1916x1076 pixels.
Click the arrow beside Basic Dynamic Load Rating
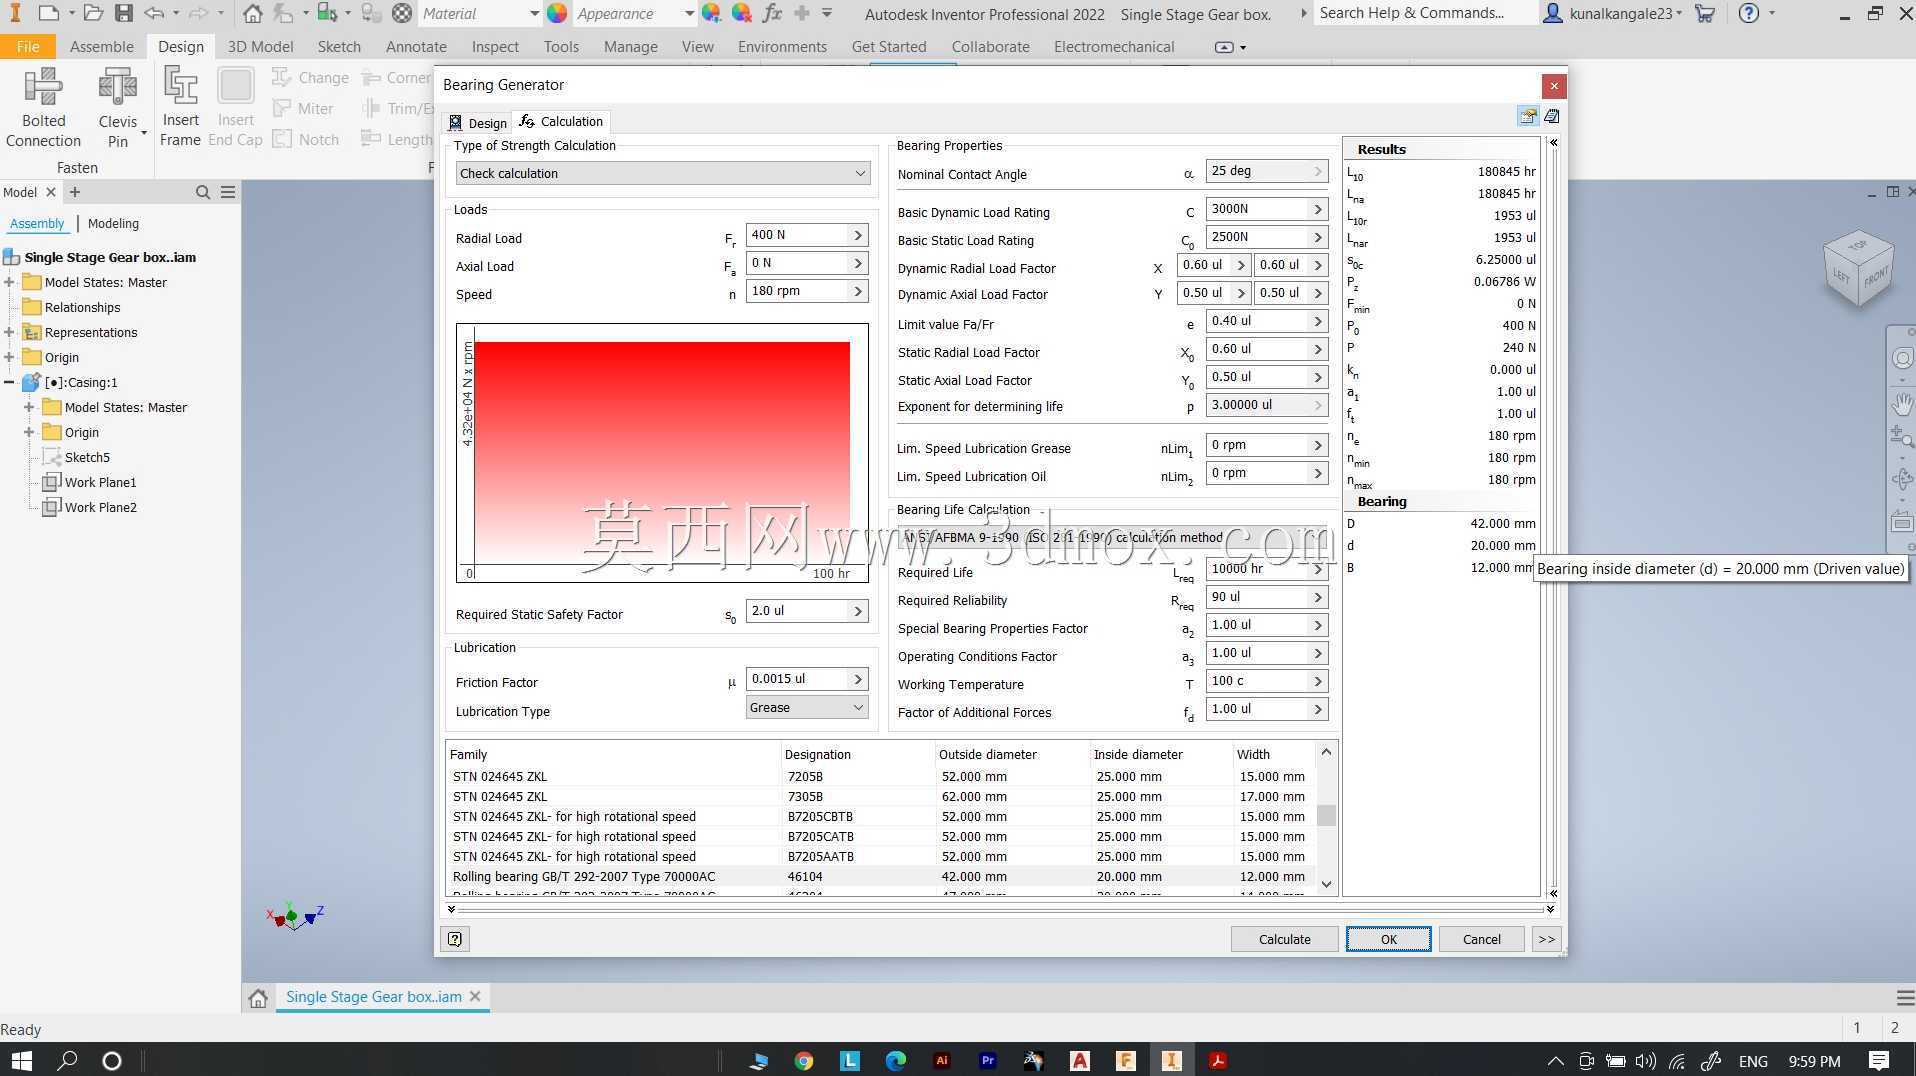coord(1318,209)
